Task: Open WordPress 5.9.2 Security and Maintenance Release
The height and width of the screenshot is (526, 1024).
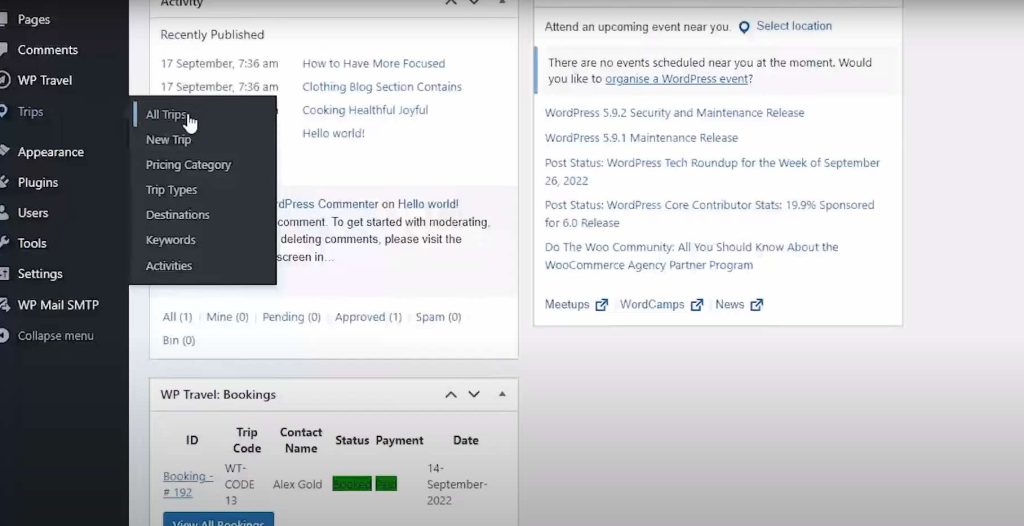Action: pyautogui.click(x=675, y=113)
